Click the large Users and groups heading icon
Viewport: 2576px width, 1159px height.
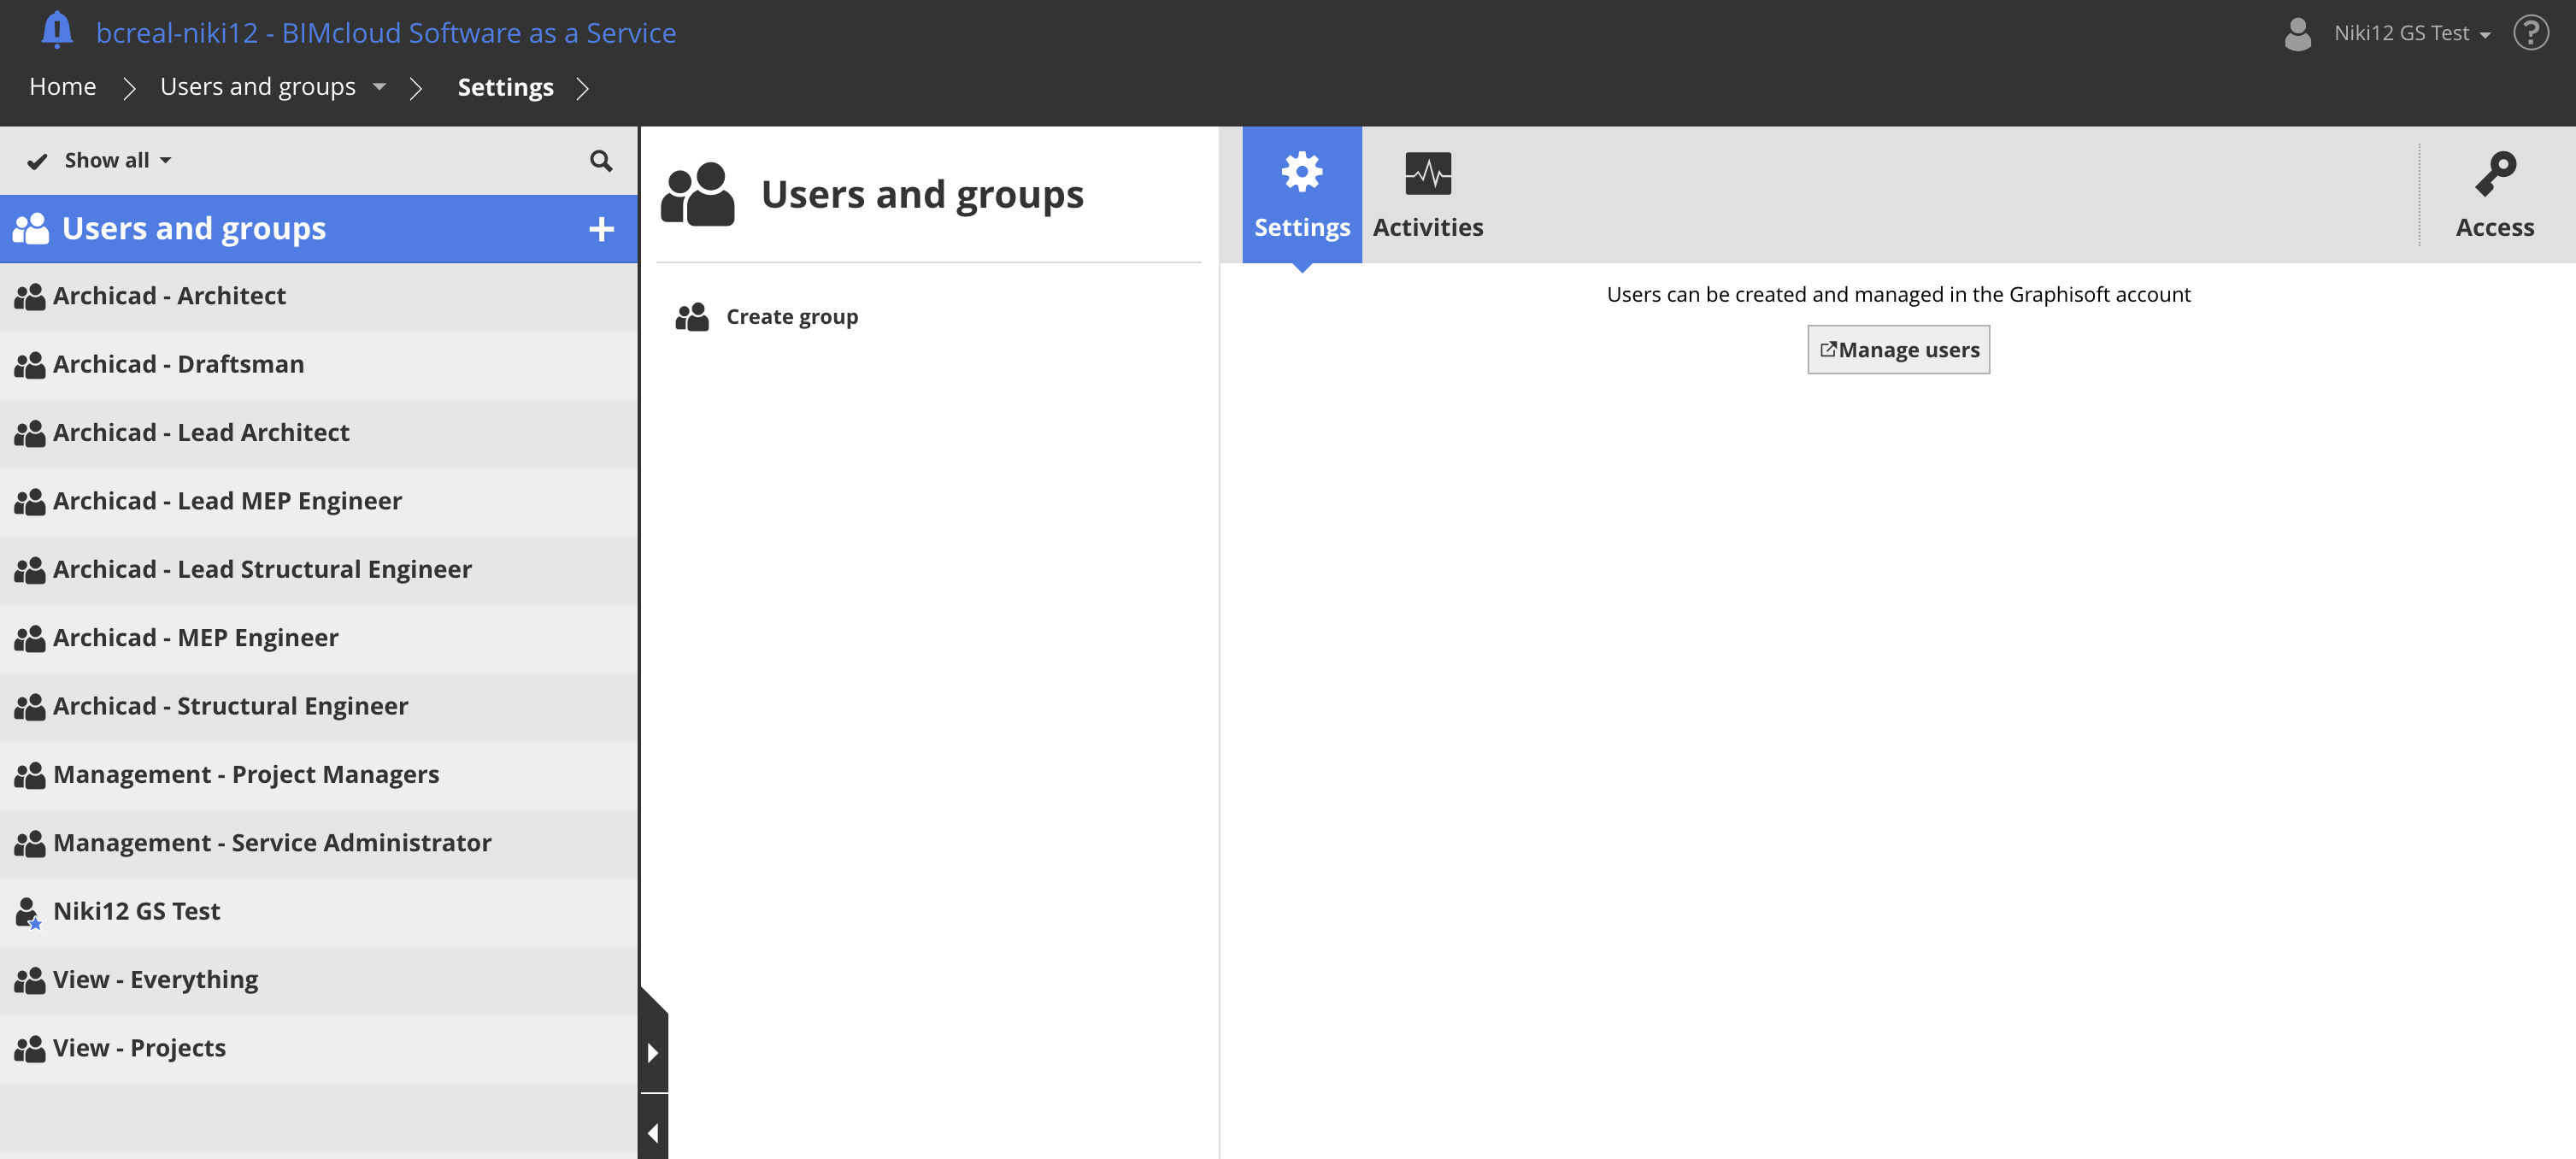tap(697, 194)
